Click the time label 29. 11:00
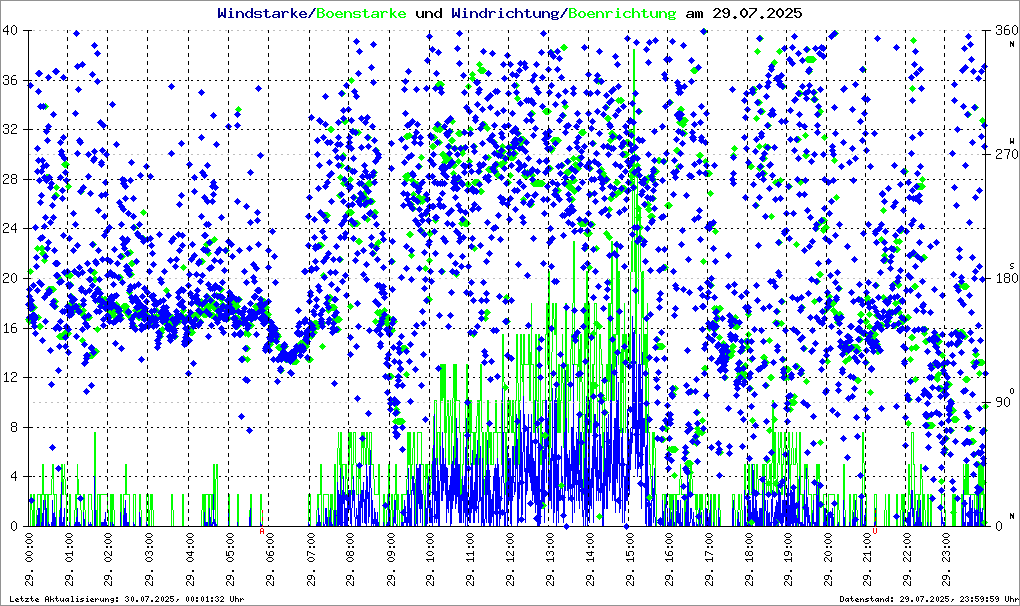The height and width of the screenshot is (606, 1020). pyautogui.click(x=470, y=560)
